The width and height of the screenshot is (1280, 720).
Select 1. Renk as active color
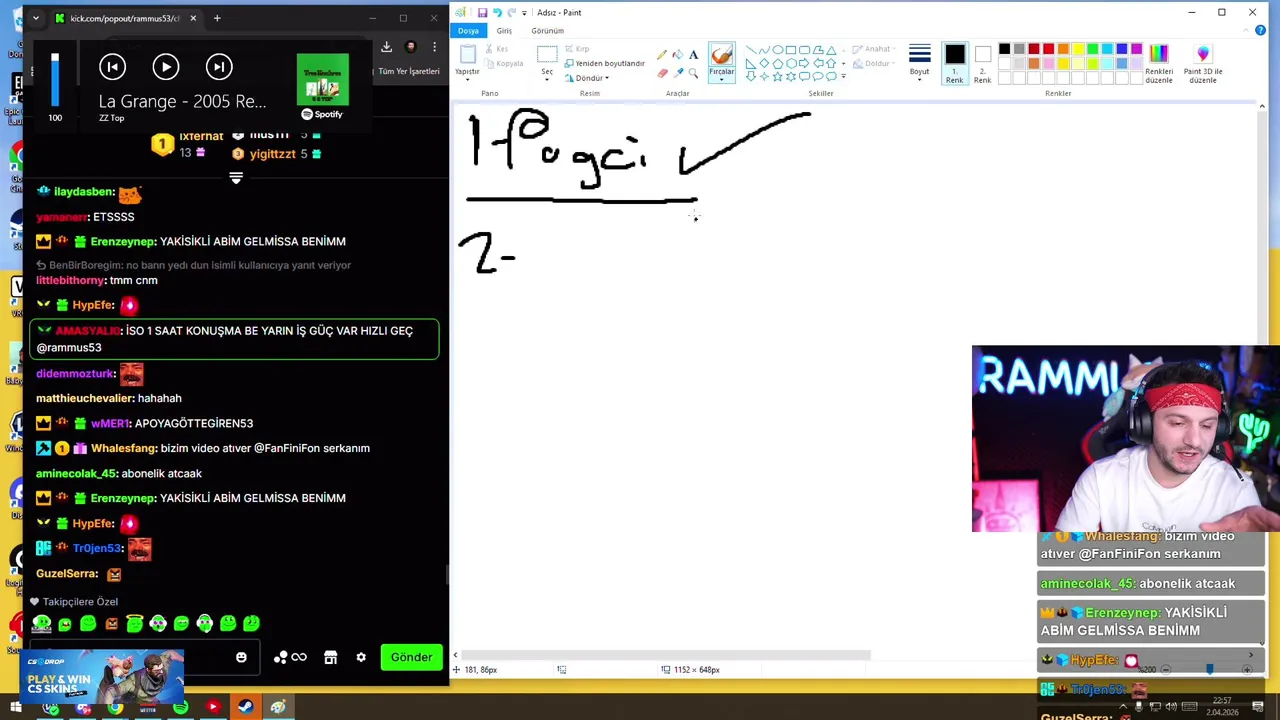(955, 64)
